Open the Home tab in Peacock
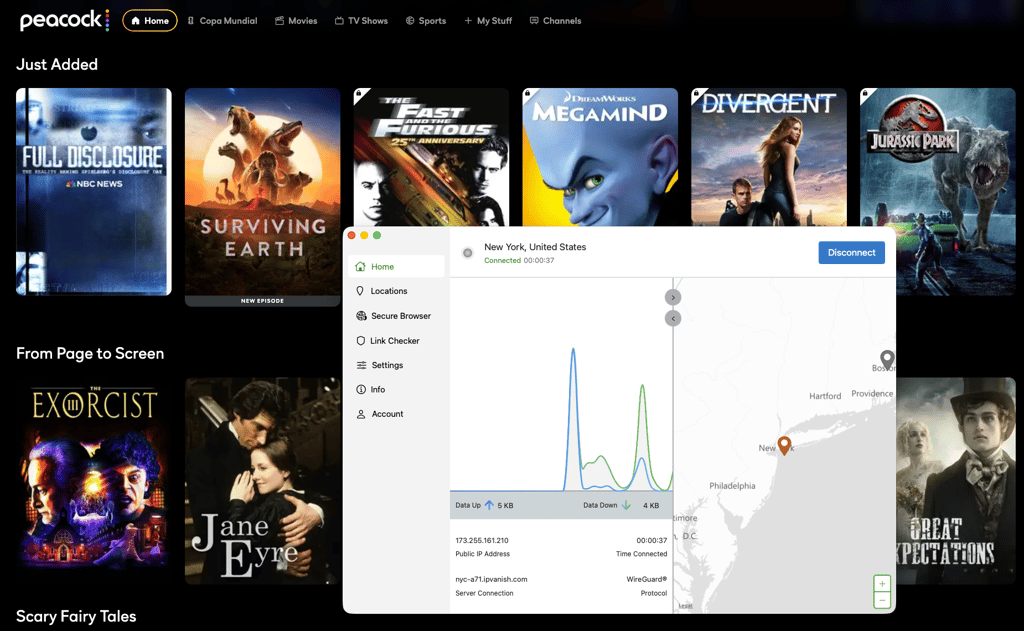Screen dimensions: 1024x631 (x=150, y=20)
